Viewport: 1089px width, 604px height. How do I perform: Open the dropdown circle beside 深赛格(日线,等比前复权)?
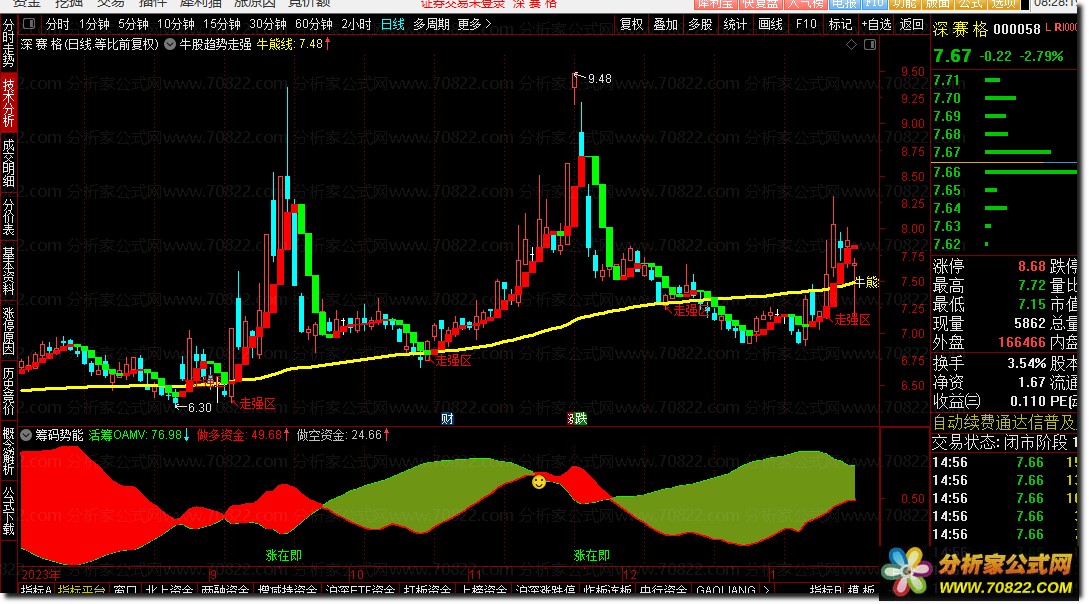tap(170, 44)
